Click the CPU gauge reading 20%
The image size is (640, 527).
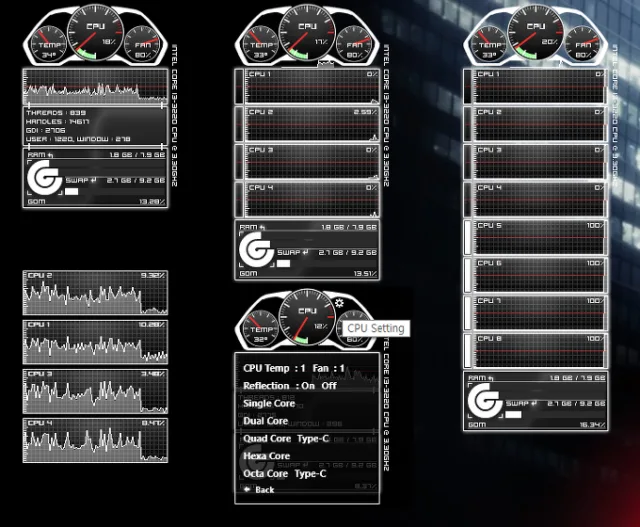[536, 33]
